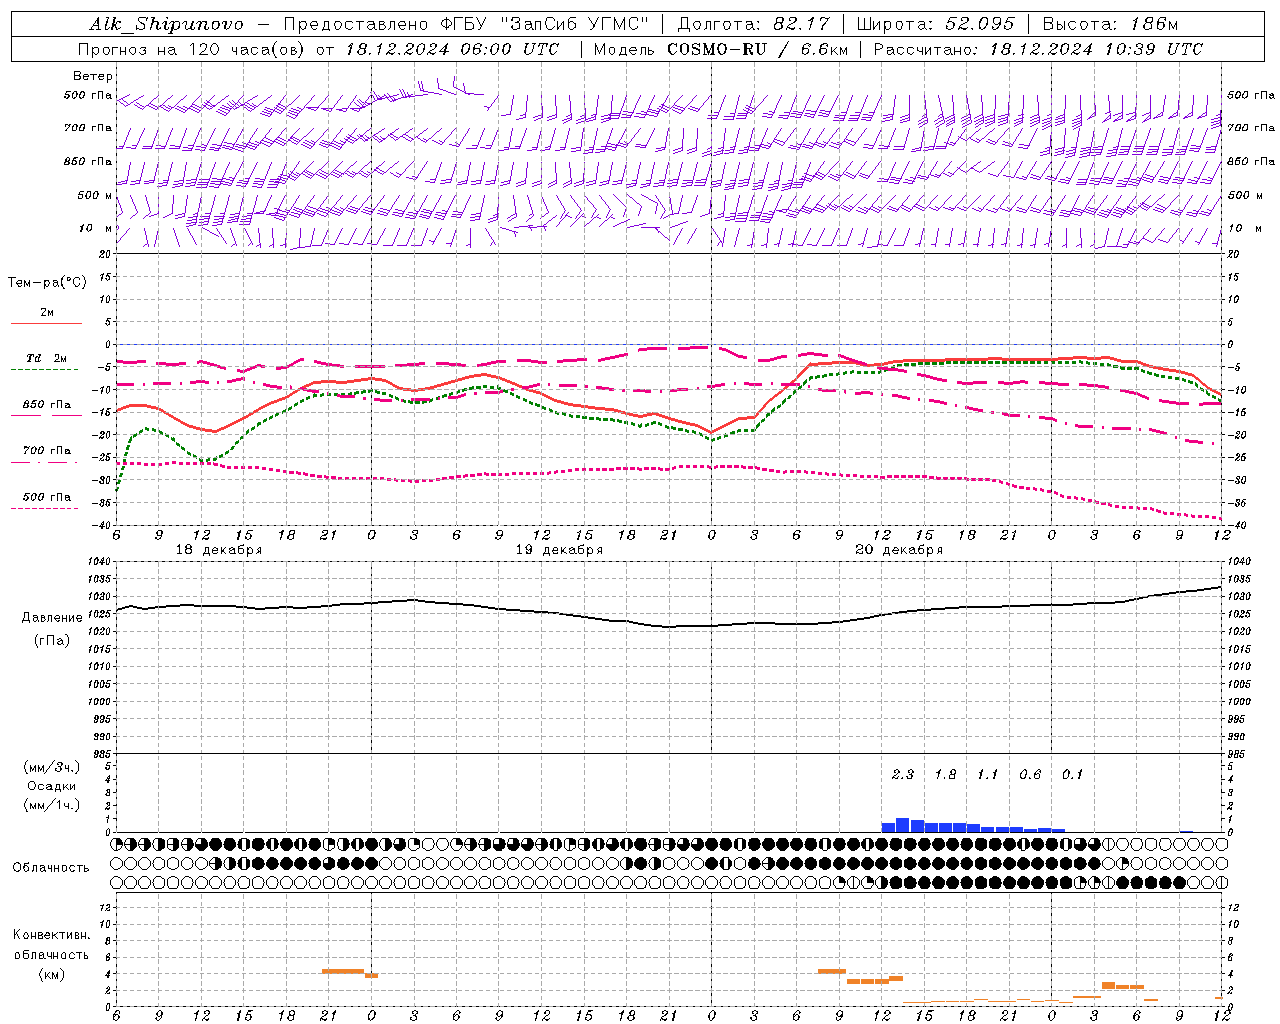Click the '2.3' three-hour precipitation value
Screen dimensions: 1280x1024
pyautogui.click(x=903, y=774)
